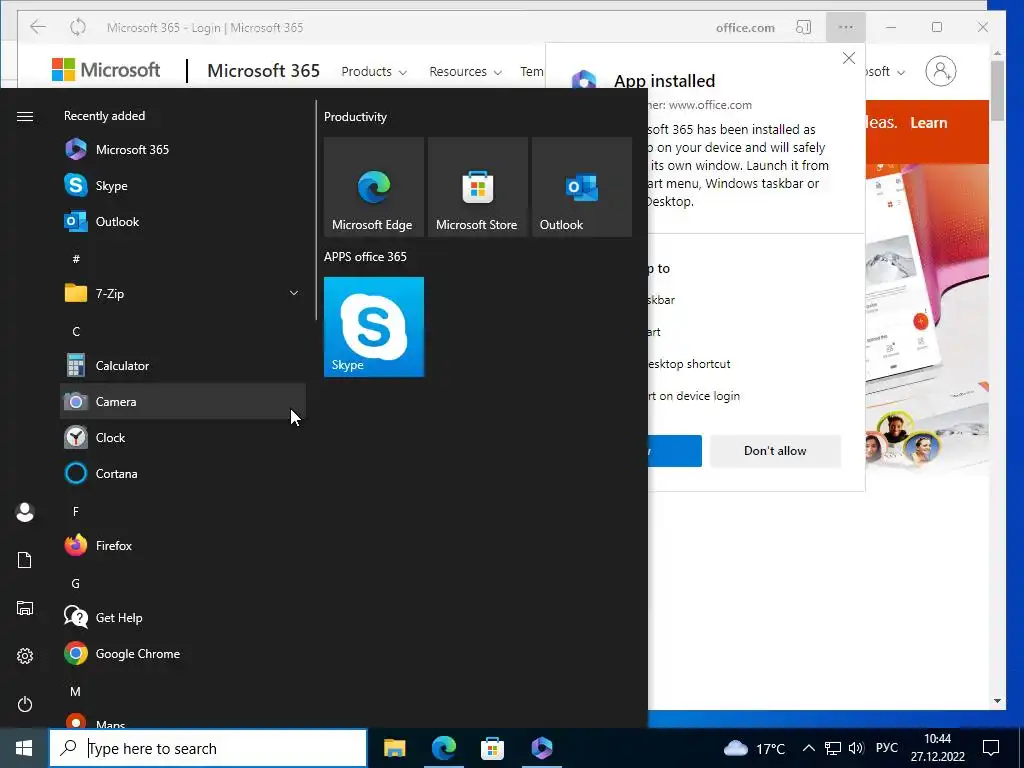Switch to Microsoft 365 app on taskbar

[541, 748]
